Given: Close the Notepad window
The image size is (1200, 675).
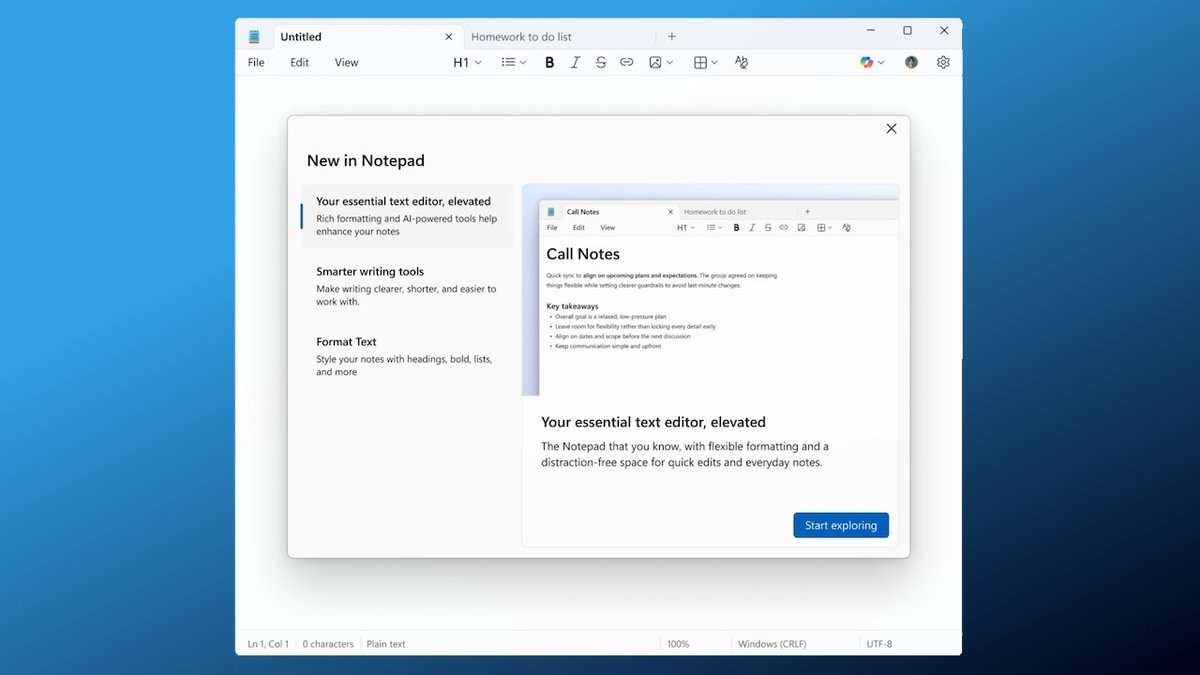Looking at the screenshot, I should click(x=944, y=31).
